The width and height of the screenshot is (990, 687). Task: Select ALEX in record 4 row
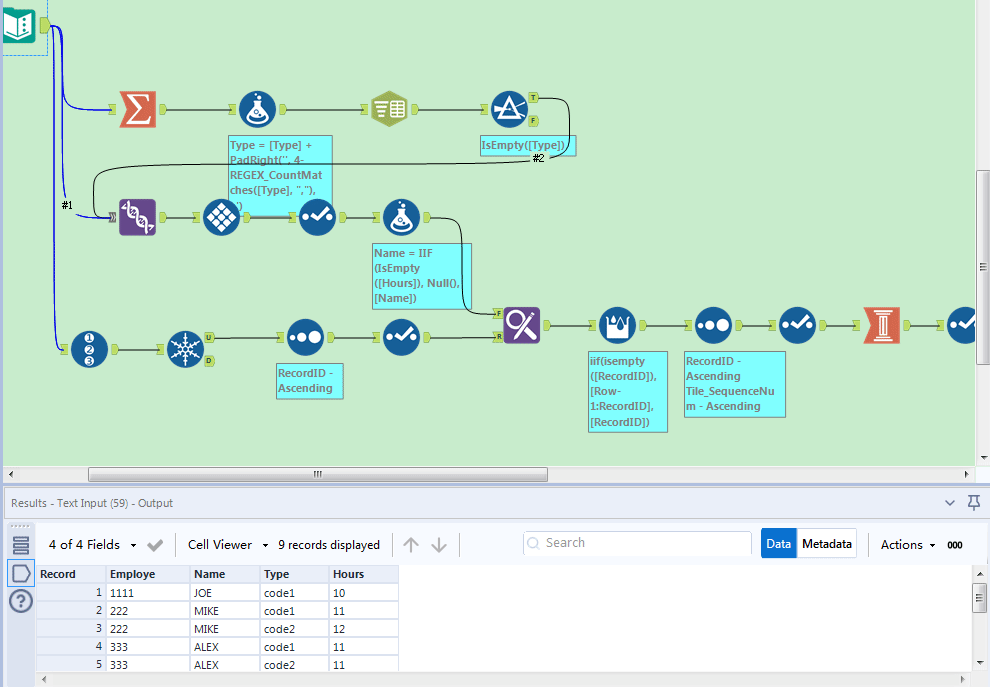point(225,647)
